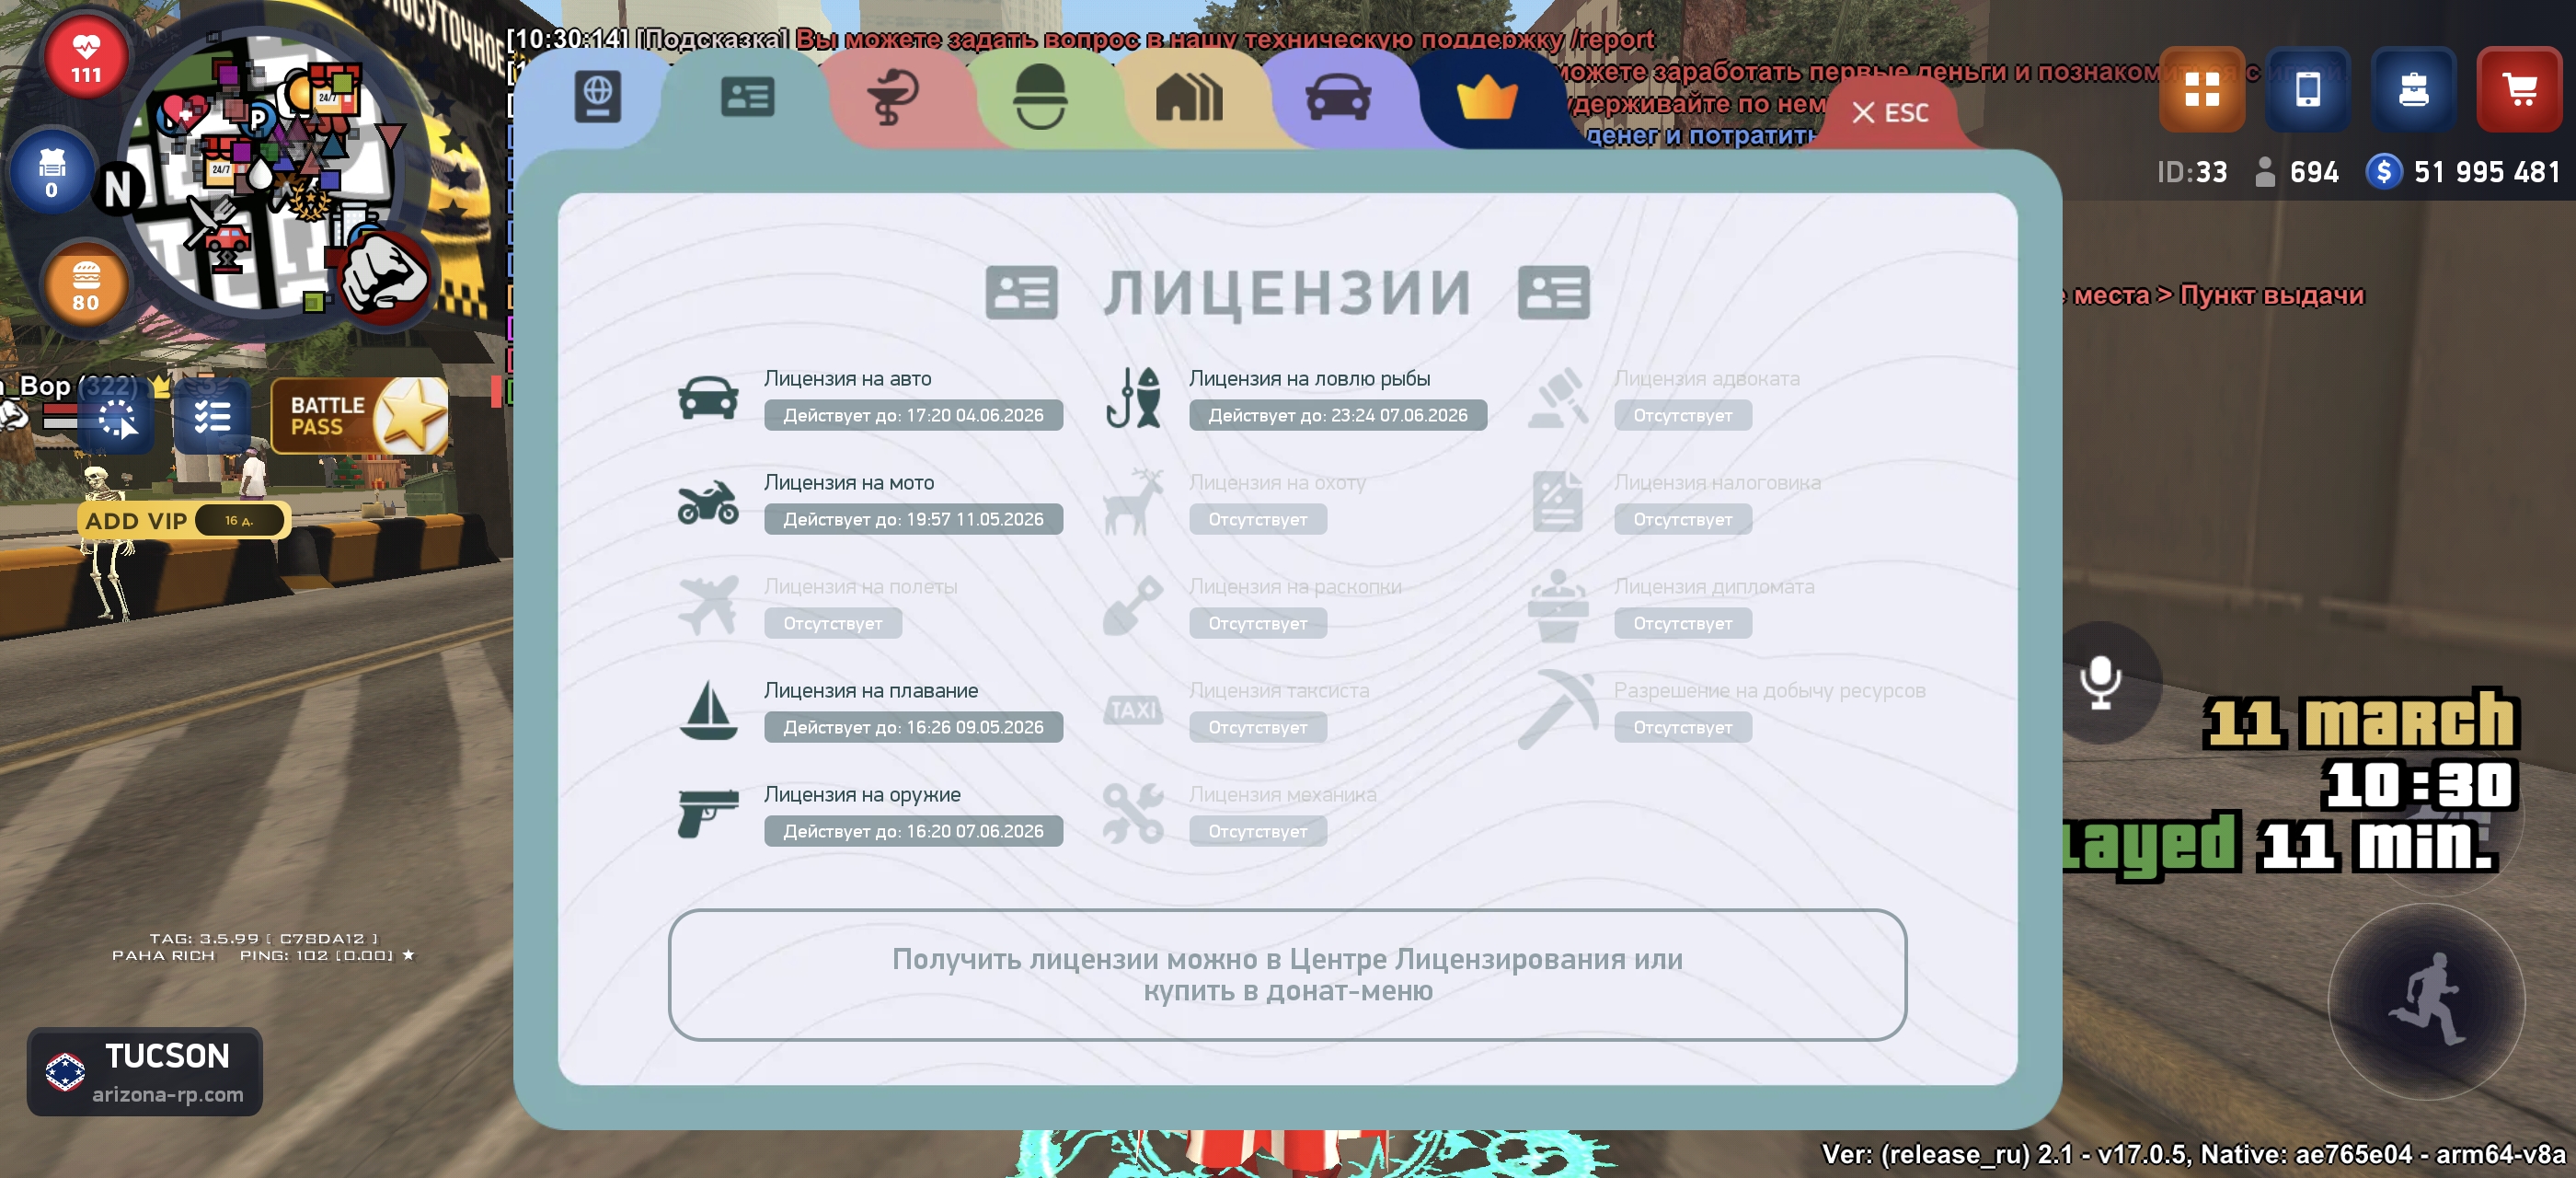
Task: Open the Battle Pass banner
Action: 360,416
